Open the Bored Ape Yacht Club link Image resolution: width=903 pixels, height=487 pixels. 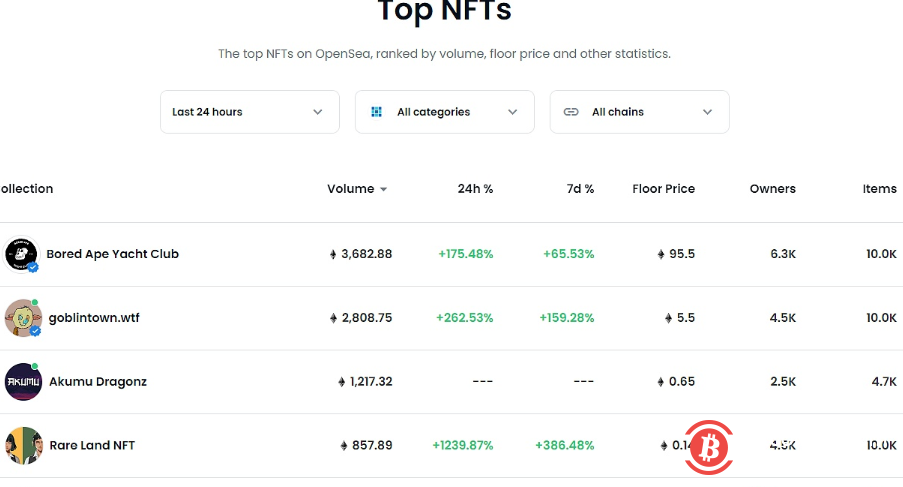click(x=112, y=254)
